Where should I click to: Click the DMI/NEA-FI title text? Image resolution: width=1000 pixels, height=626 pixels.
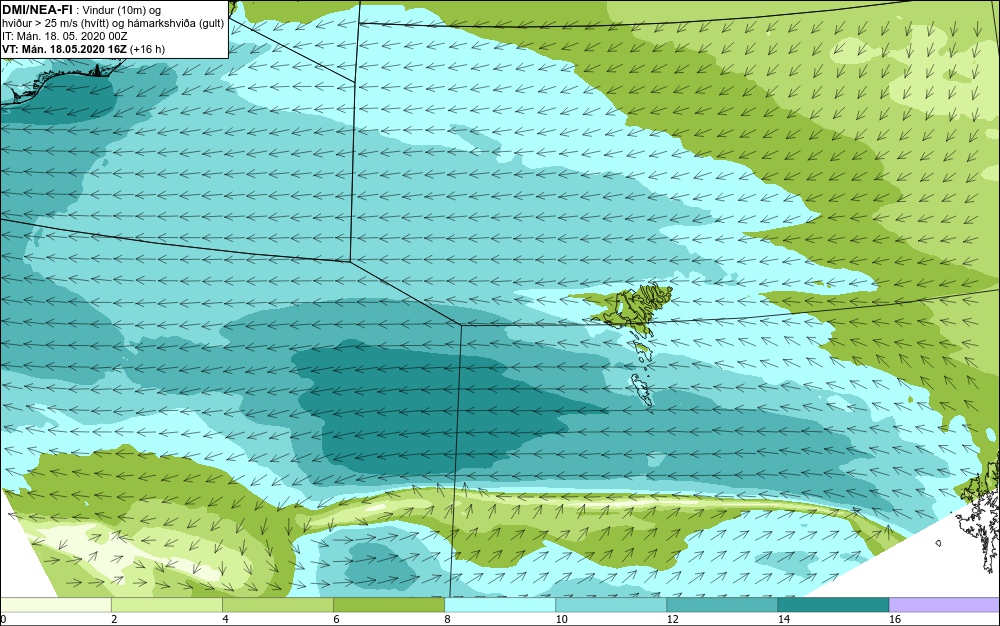(37, 10)
